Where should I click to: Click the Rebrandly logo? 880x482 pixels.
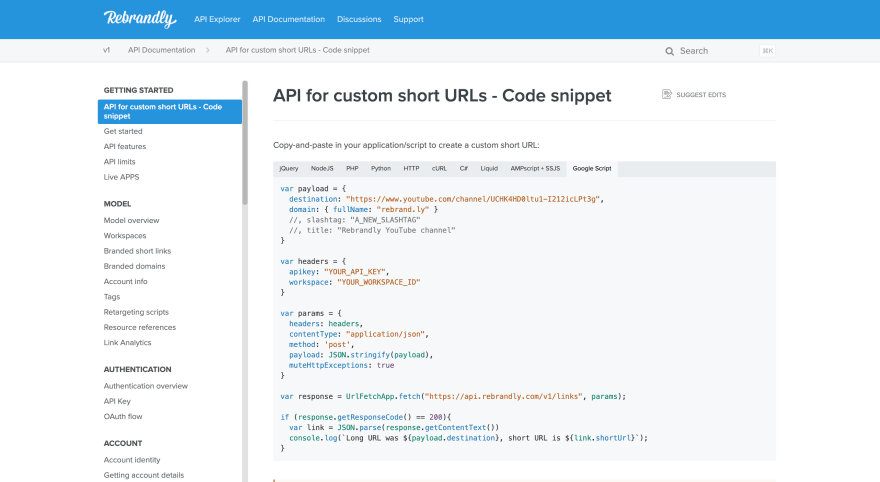(x=140, y=19)
